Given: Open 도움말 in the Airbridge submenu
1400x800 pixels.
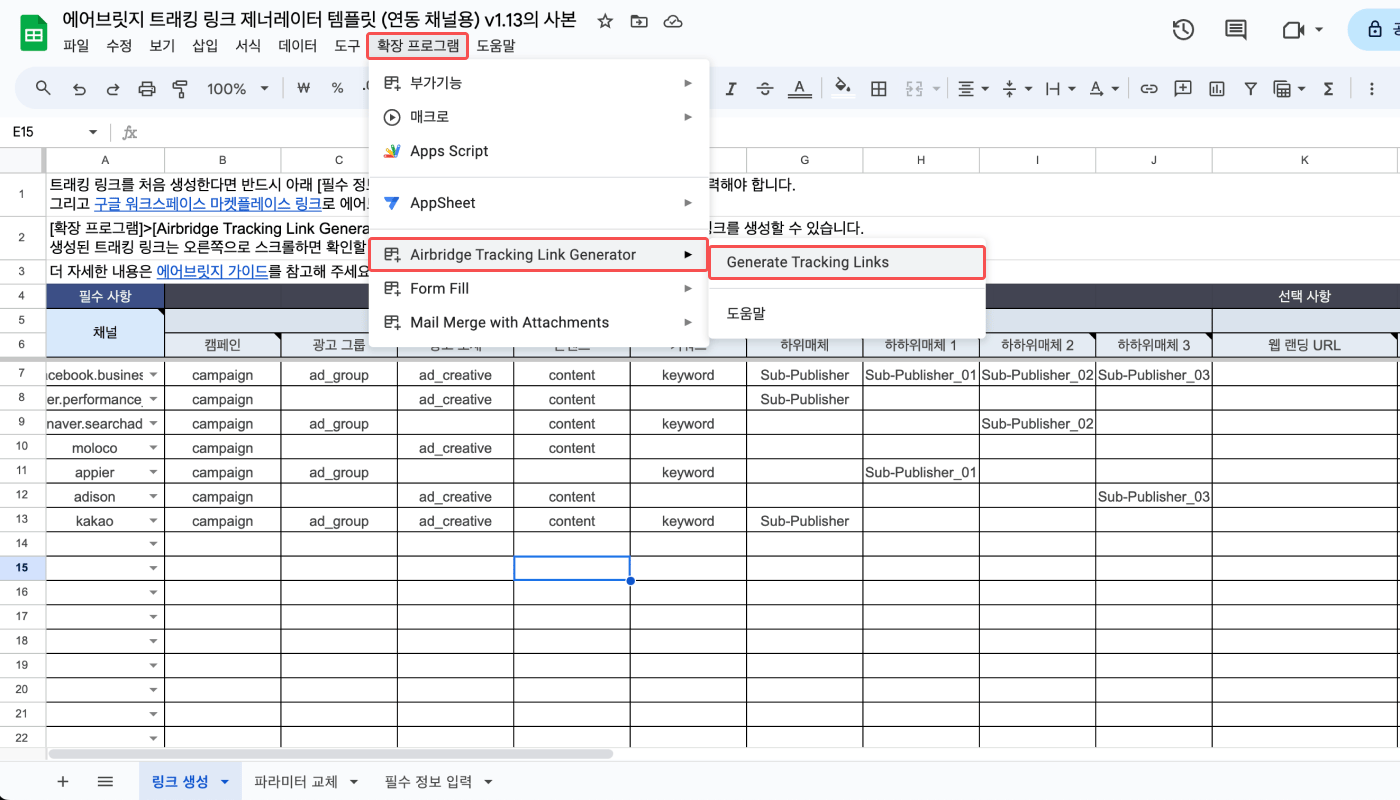Looking at the screenshot, I should (847, 313).
